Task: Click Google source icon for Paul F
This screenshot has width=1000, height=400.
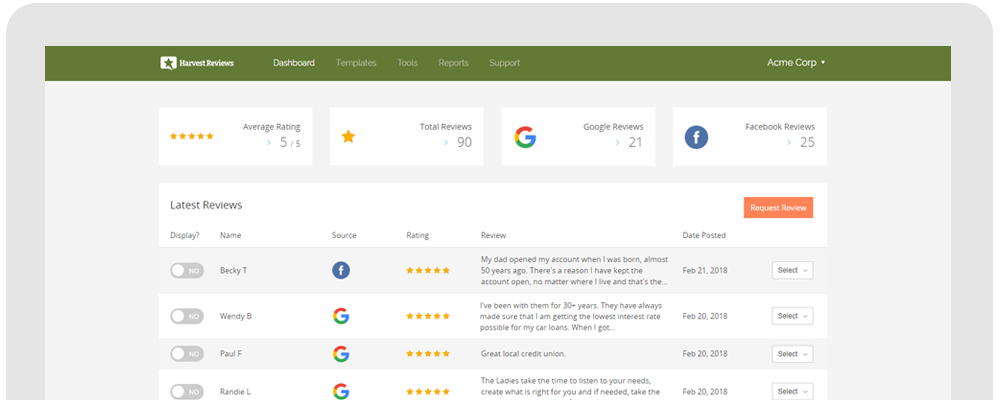Action: 341,354
